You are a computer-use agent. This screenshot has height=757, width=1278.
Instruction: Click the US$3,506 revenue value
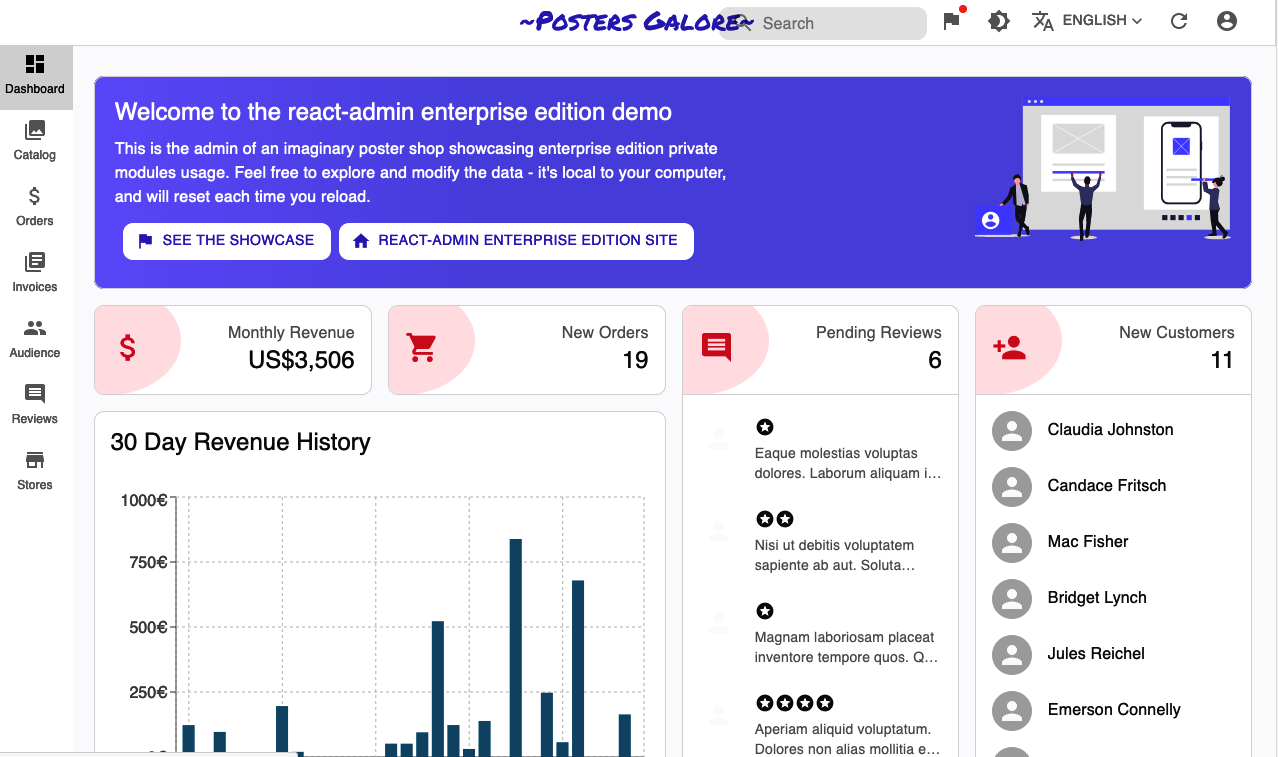click(301, 360)
